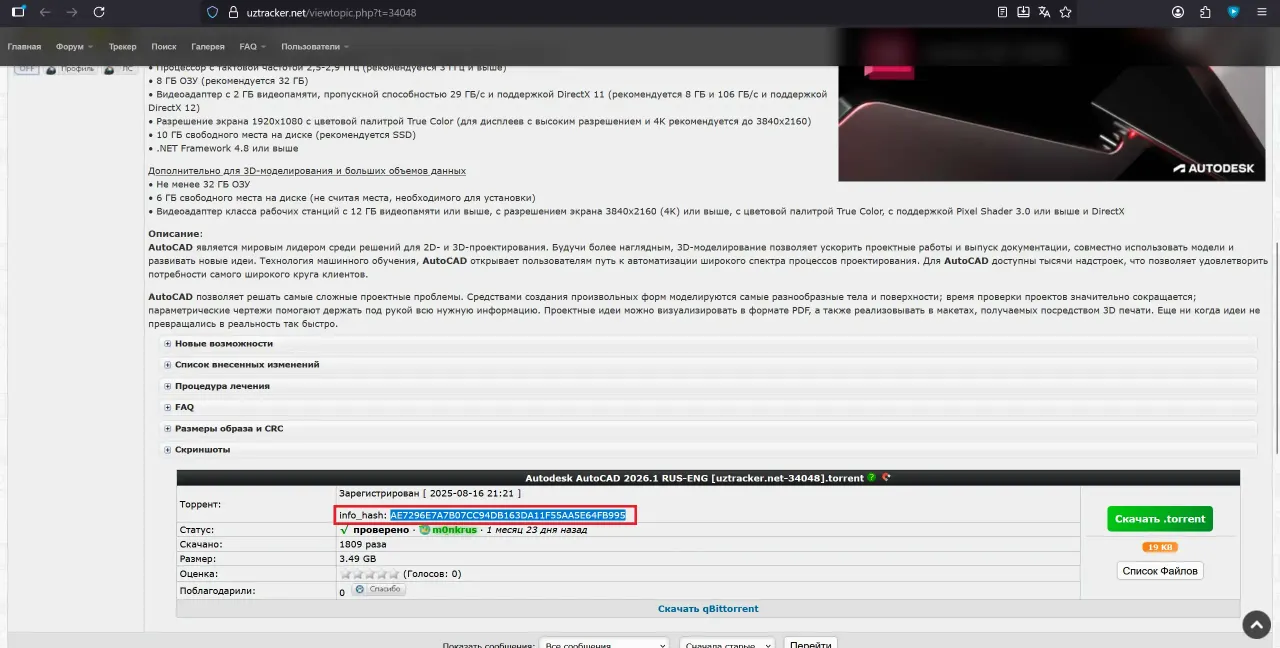Toggle the OFF status switch in sidebar
Screen dimensions: 1280x648
pyautogui.click(x=27, y=68)
